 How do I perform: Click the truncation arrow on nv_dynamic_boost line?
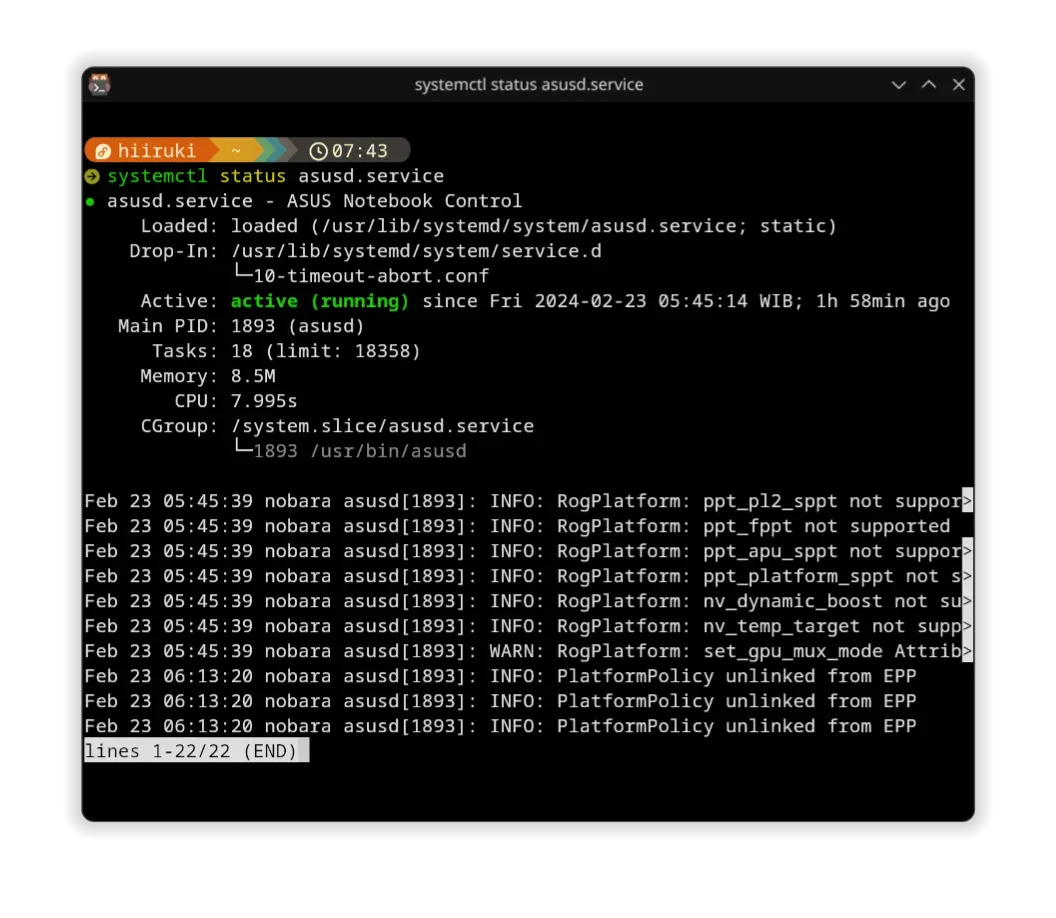point(967,601)
